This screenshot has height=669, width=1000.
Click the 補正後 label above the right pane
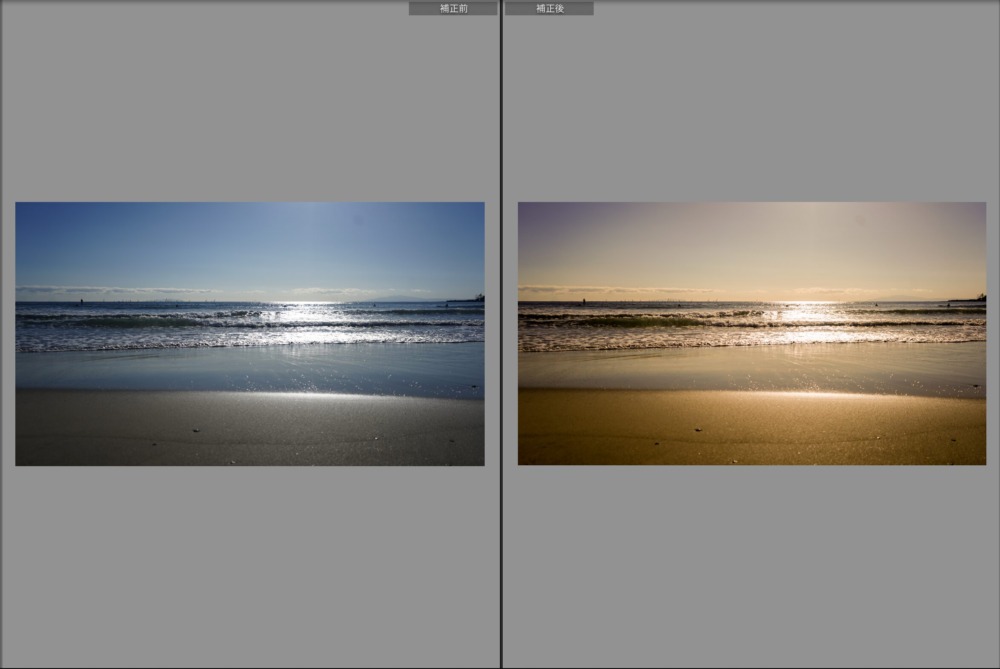click(548, 8)
